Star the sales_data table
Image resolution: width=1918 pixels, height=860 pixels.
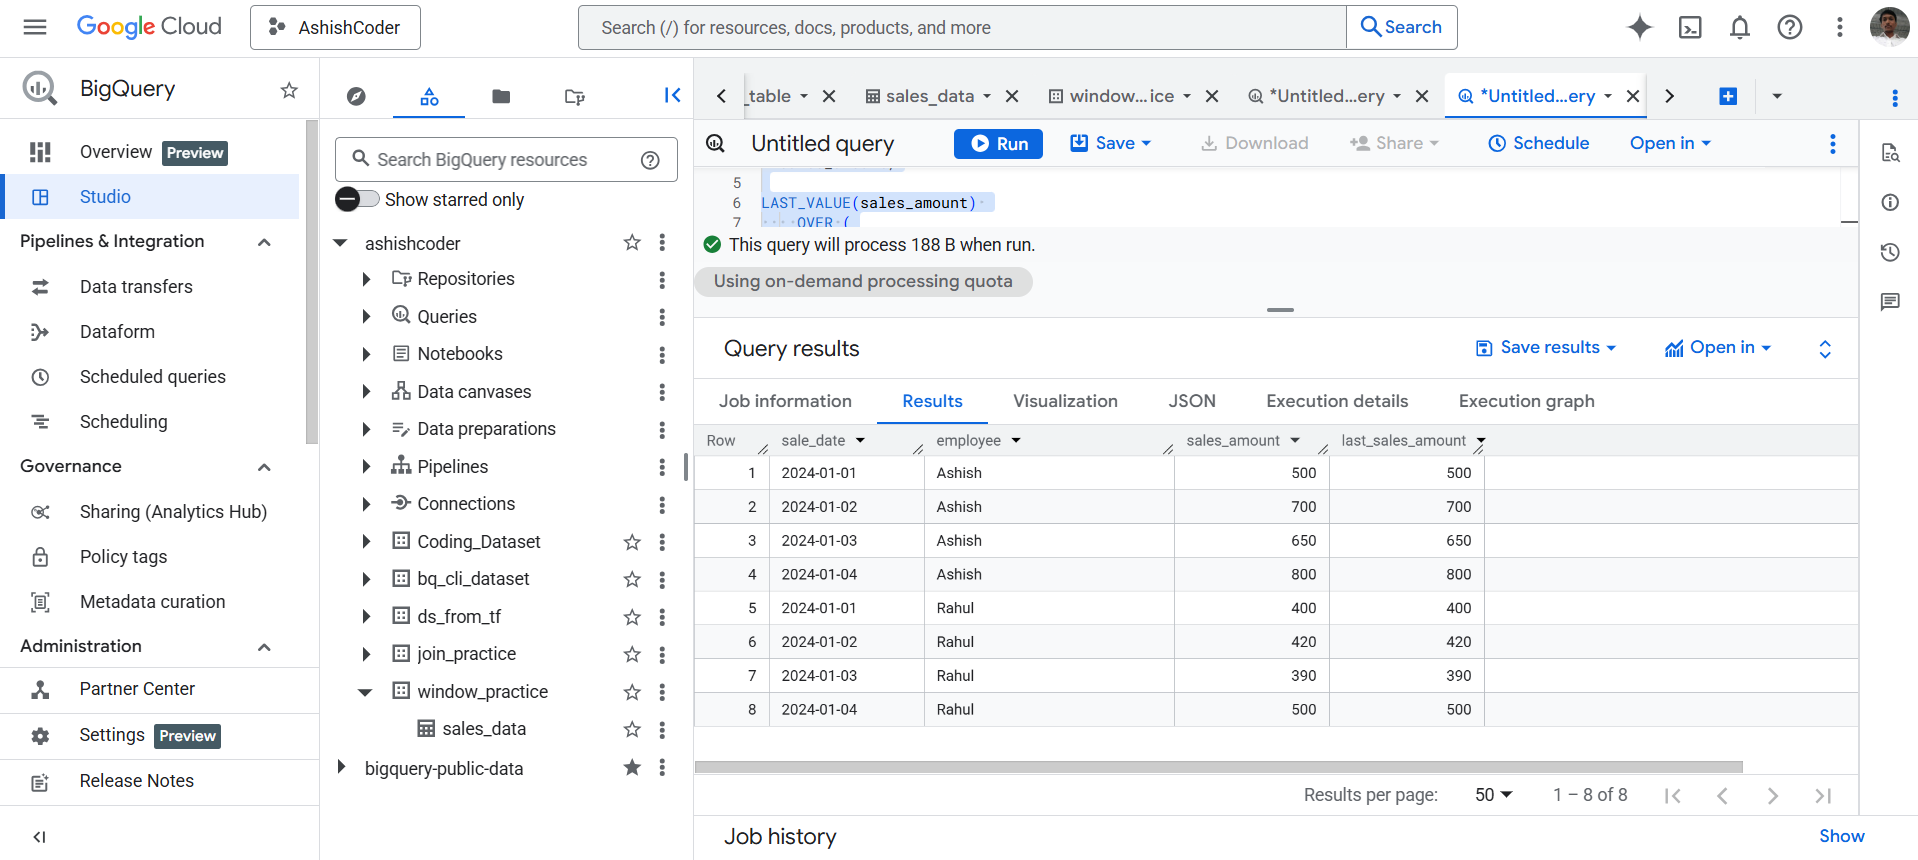632,729
